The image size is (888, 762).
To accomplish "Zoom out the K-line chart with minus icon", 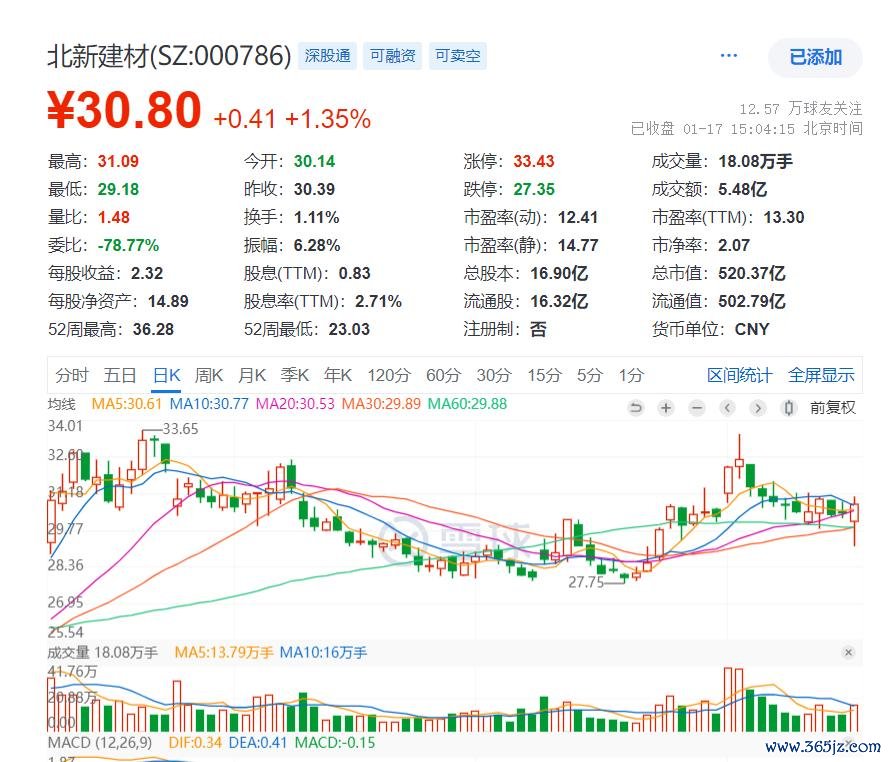I will (x=697, y=408).
